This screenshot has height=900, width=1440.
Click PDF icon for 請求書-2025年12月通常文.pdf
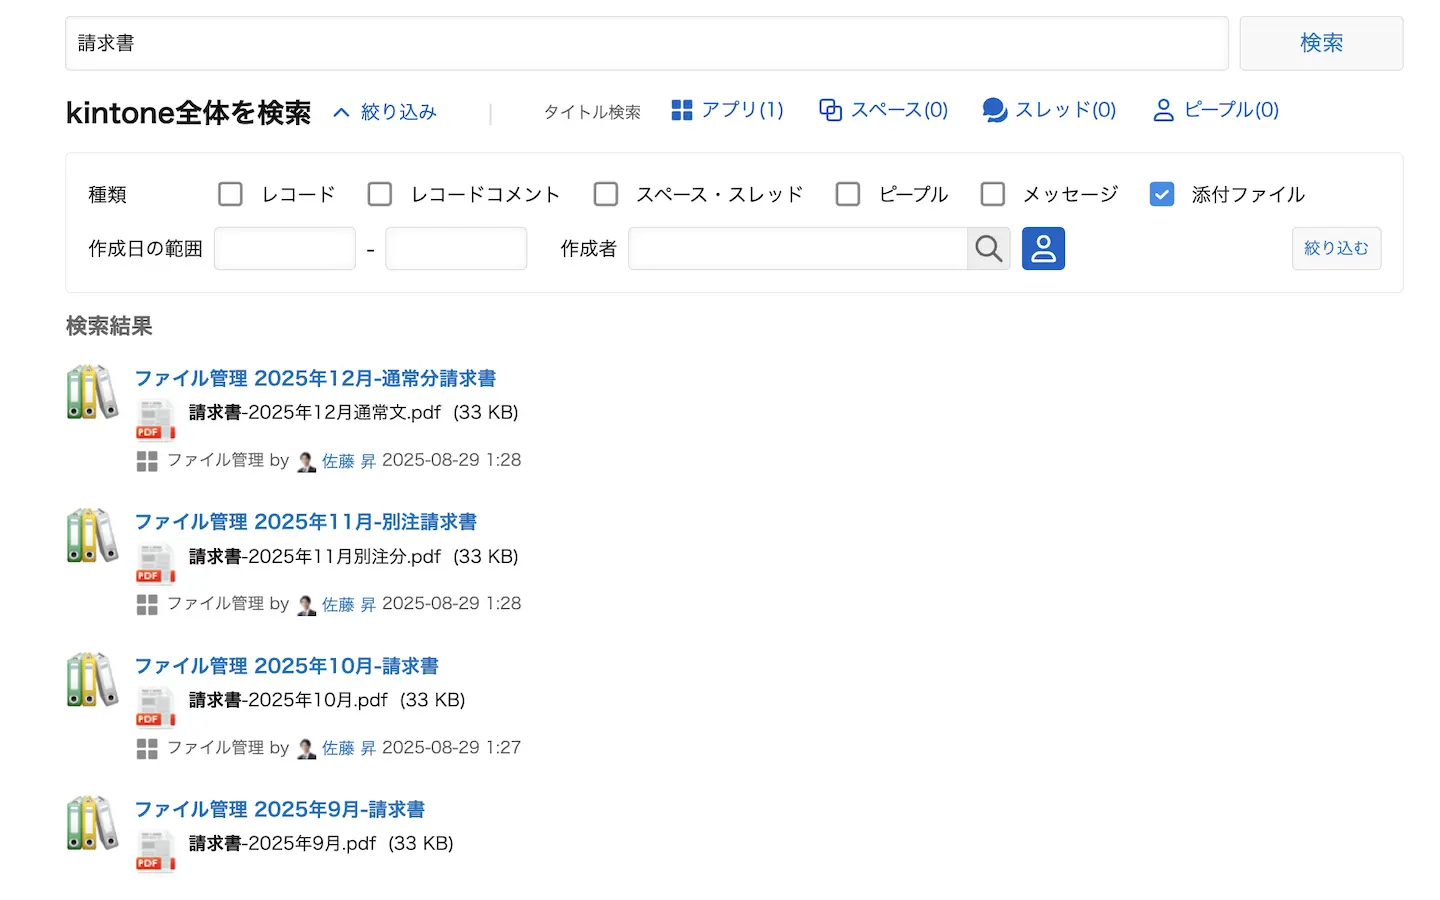155,420
